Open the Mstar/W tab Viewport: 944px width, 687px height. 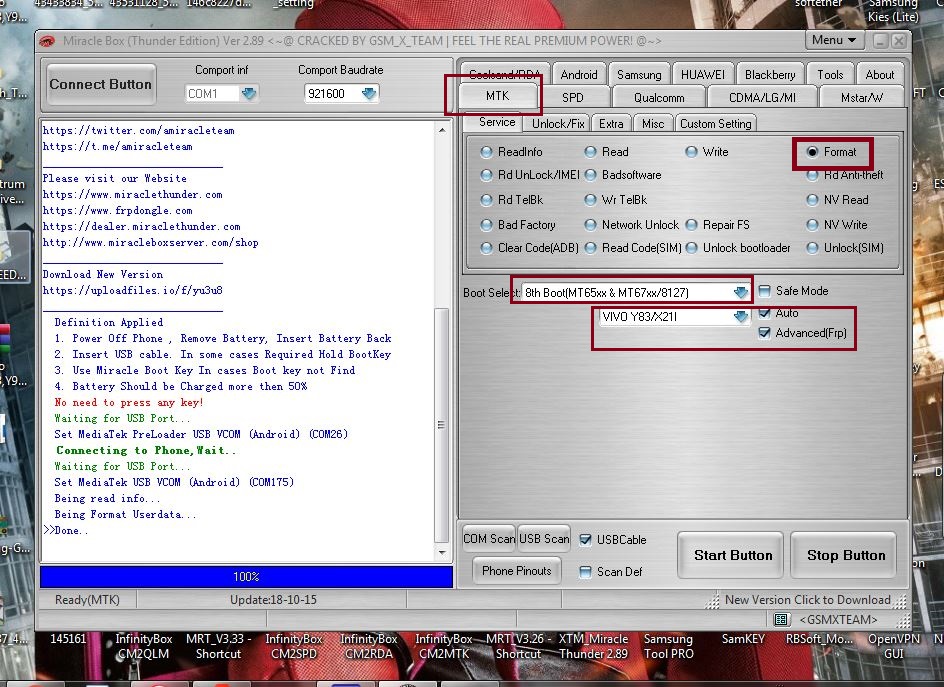coord(862,98)
